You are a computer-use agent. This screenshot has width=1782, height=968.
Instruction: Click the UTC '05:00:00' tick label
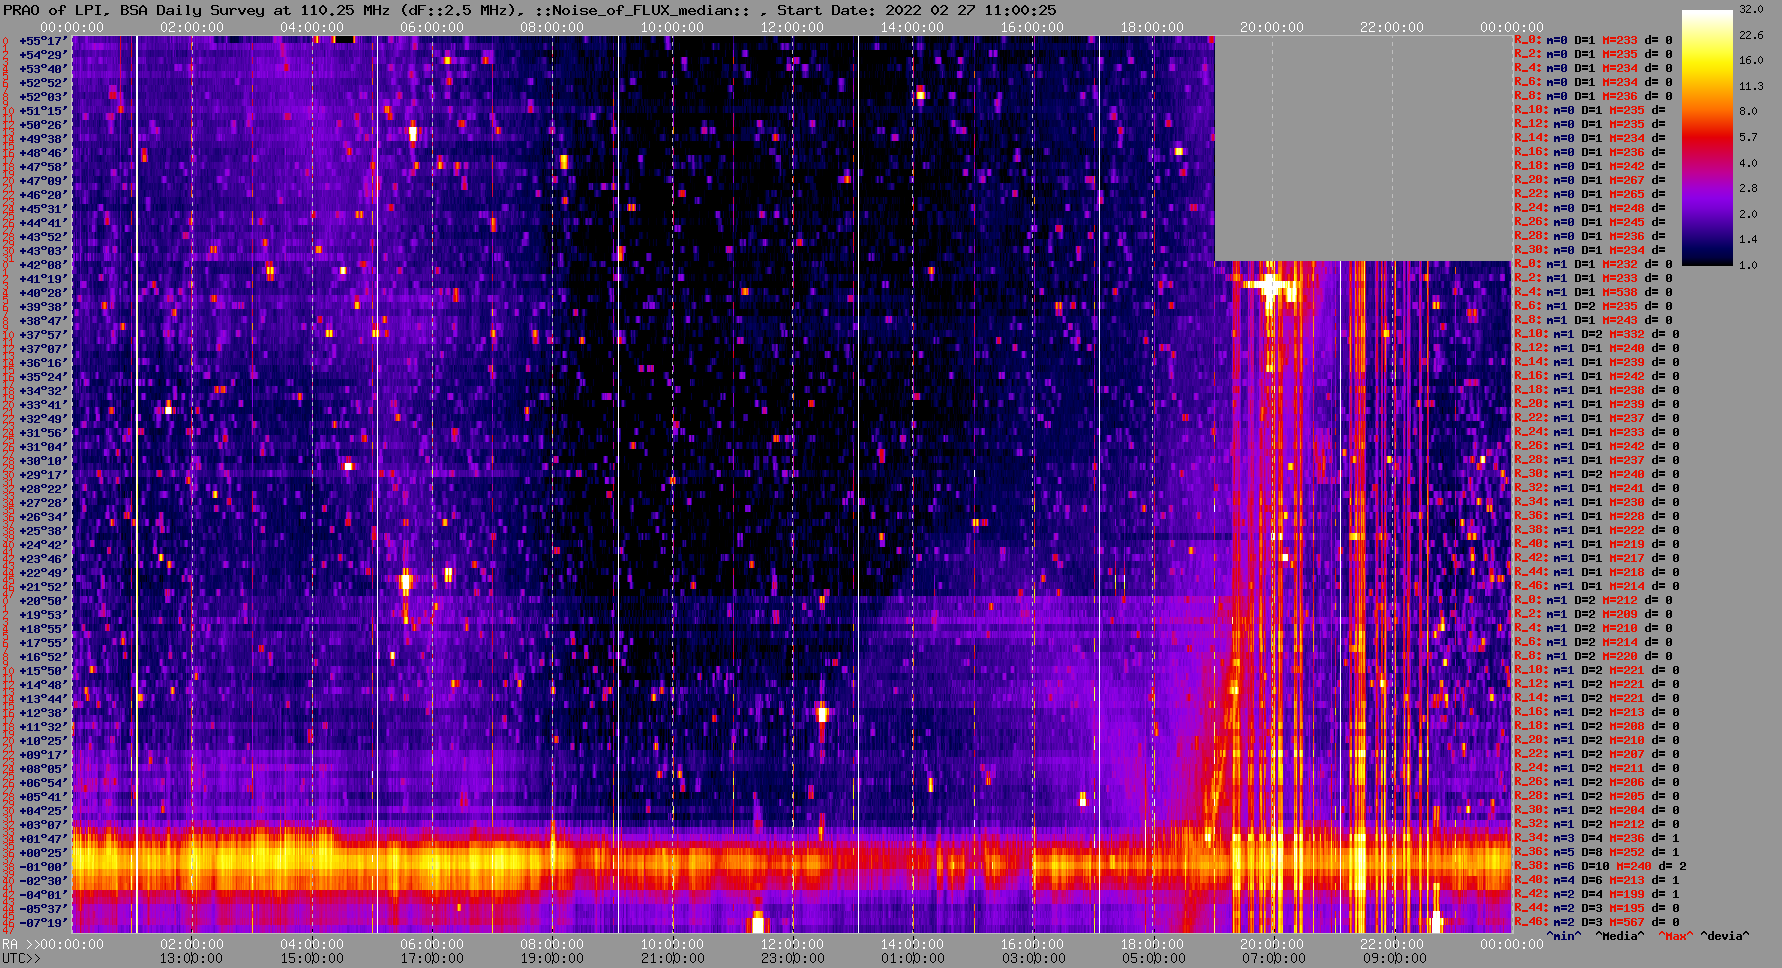[1152, 958]
